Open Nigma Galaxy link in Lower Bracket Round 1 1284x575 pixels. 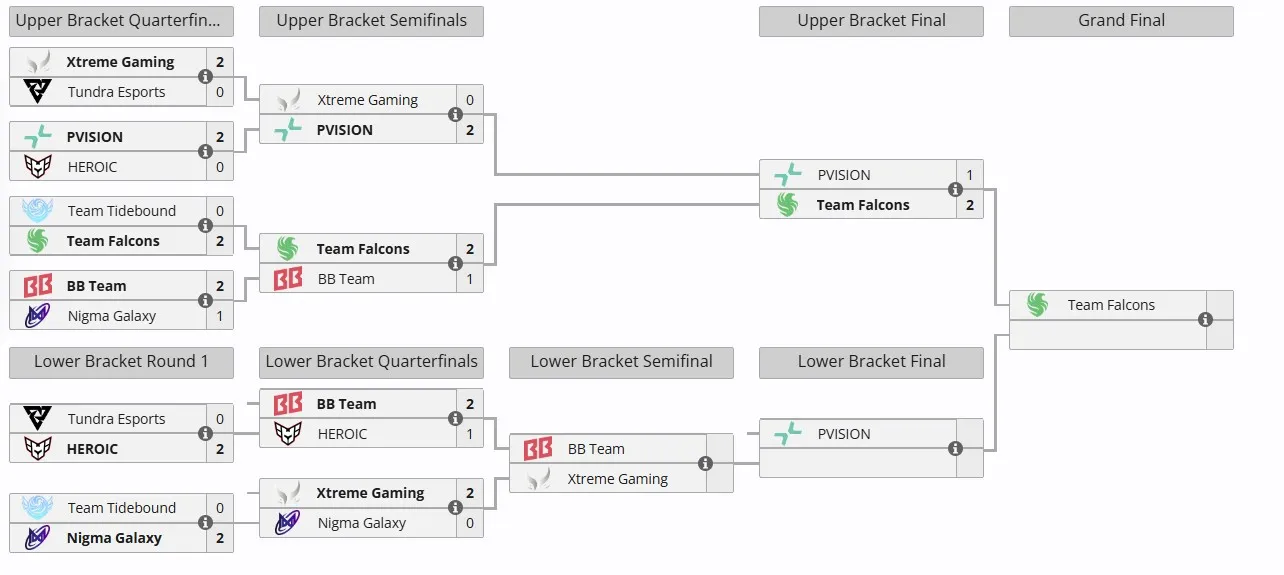(x=114, y=538)
